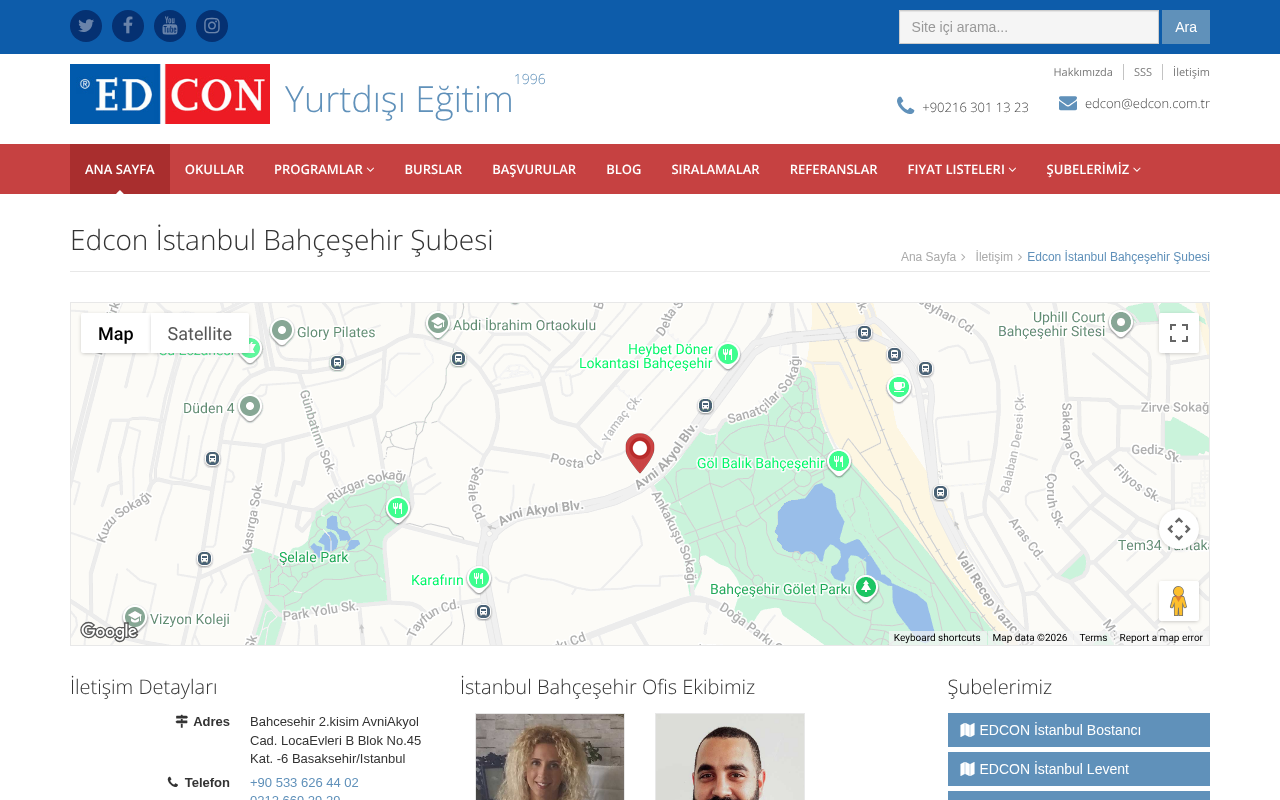Click the EDCON logo

[170, 94]
